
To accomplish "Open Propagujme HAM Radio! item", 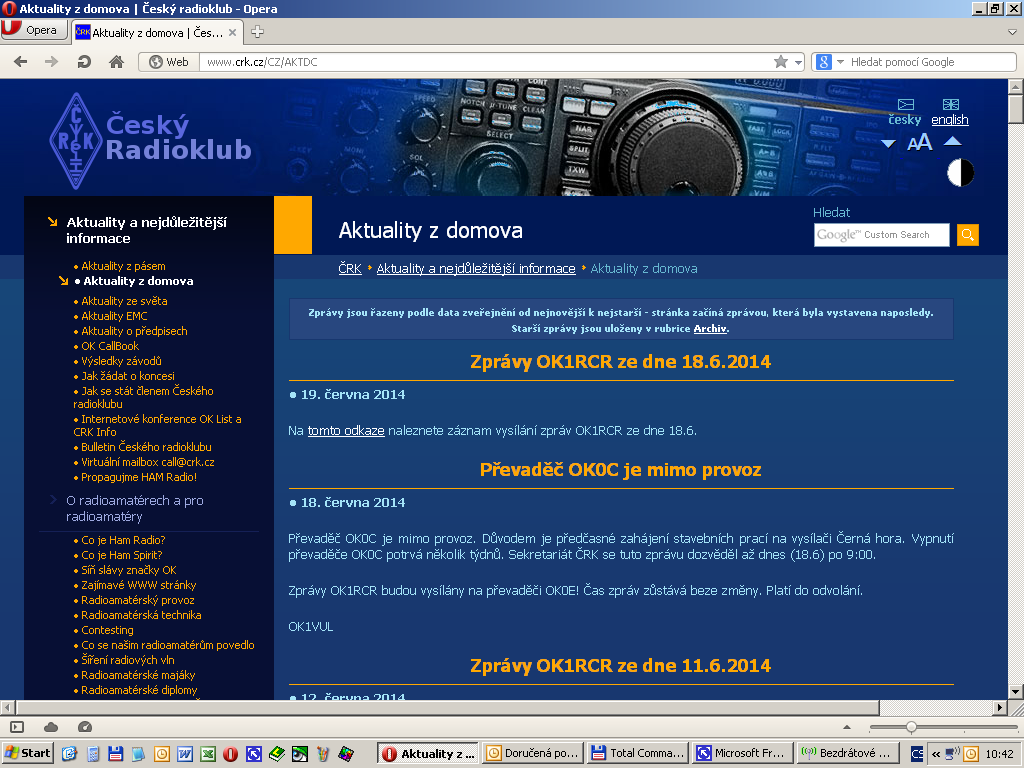I will pyautogui.click(x=138, y=477).
